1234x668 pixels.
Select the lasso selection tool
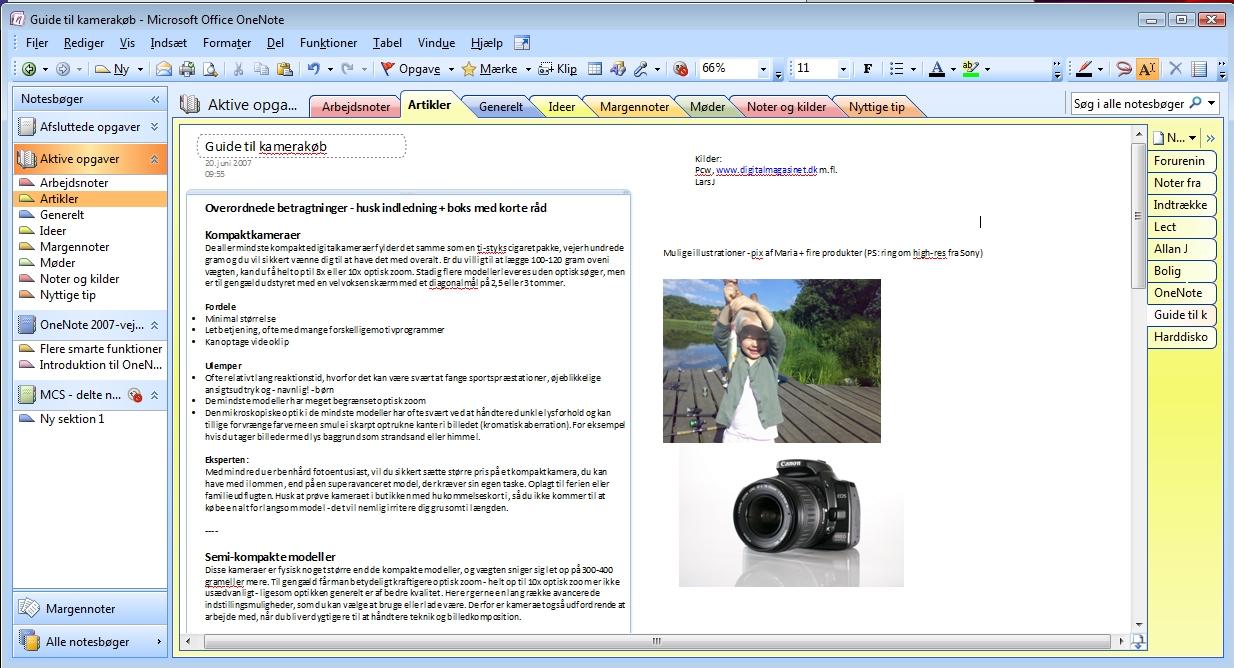(x=1125, y=68)
